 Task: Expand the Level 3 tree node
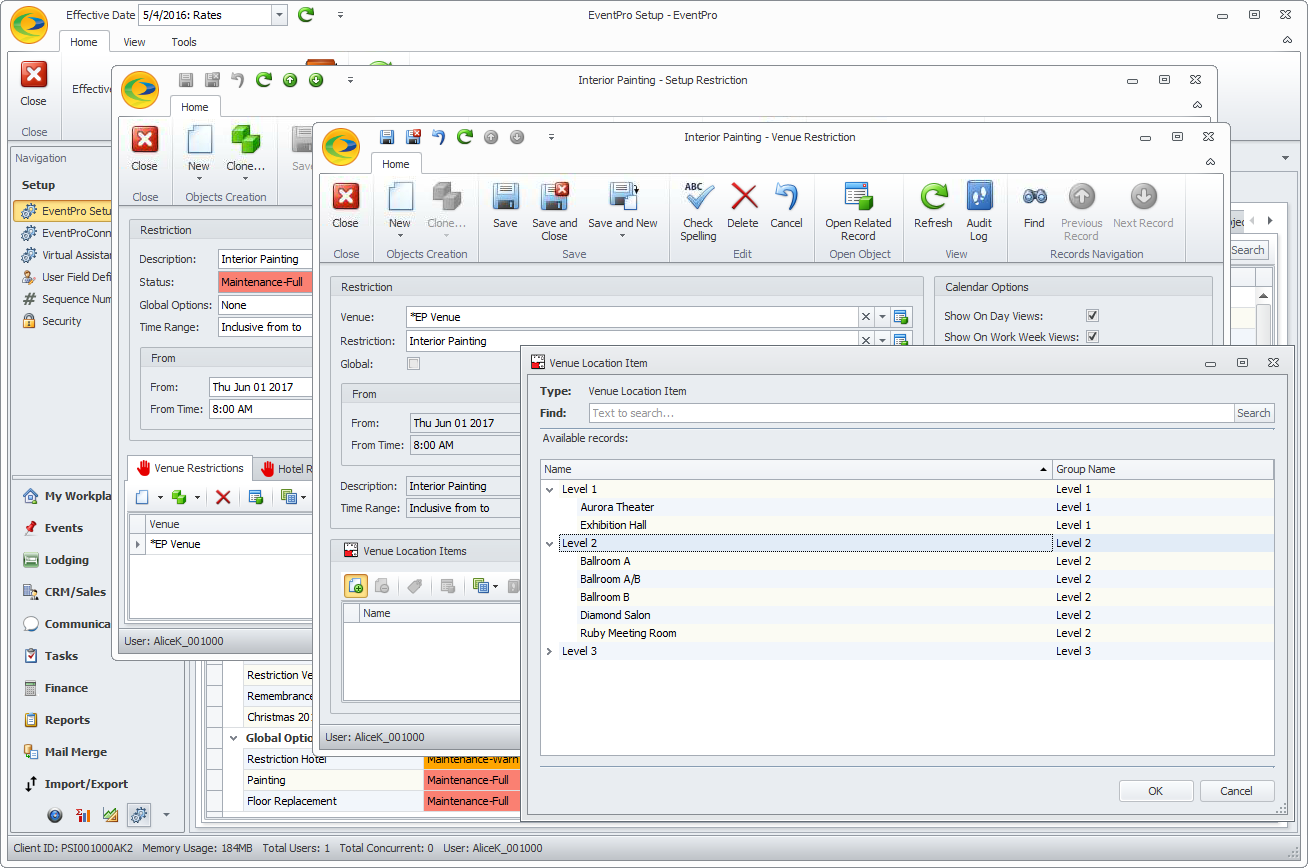(549, 651)
